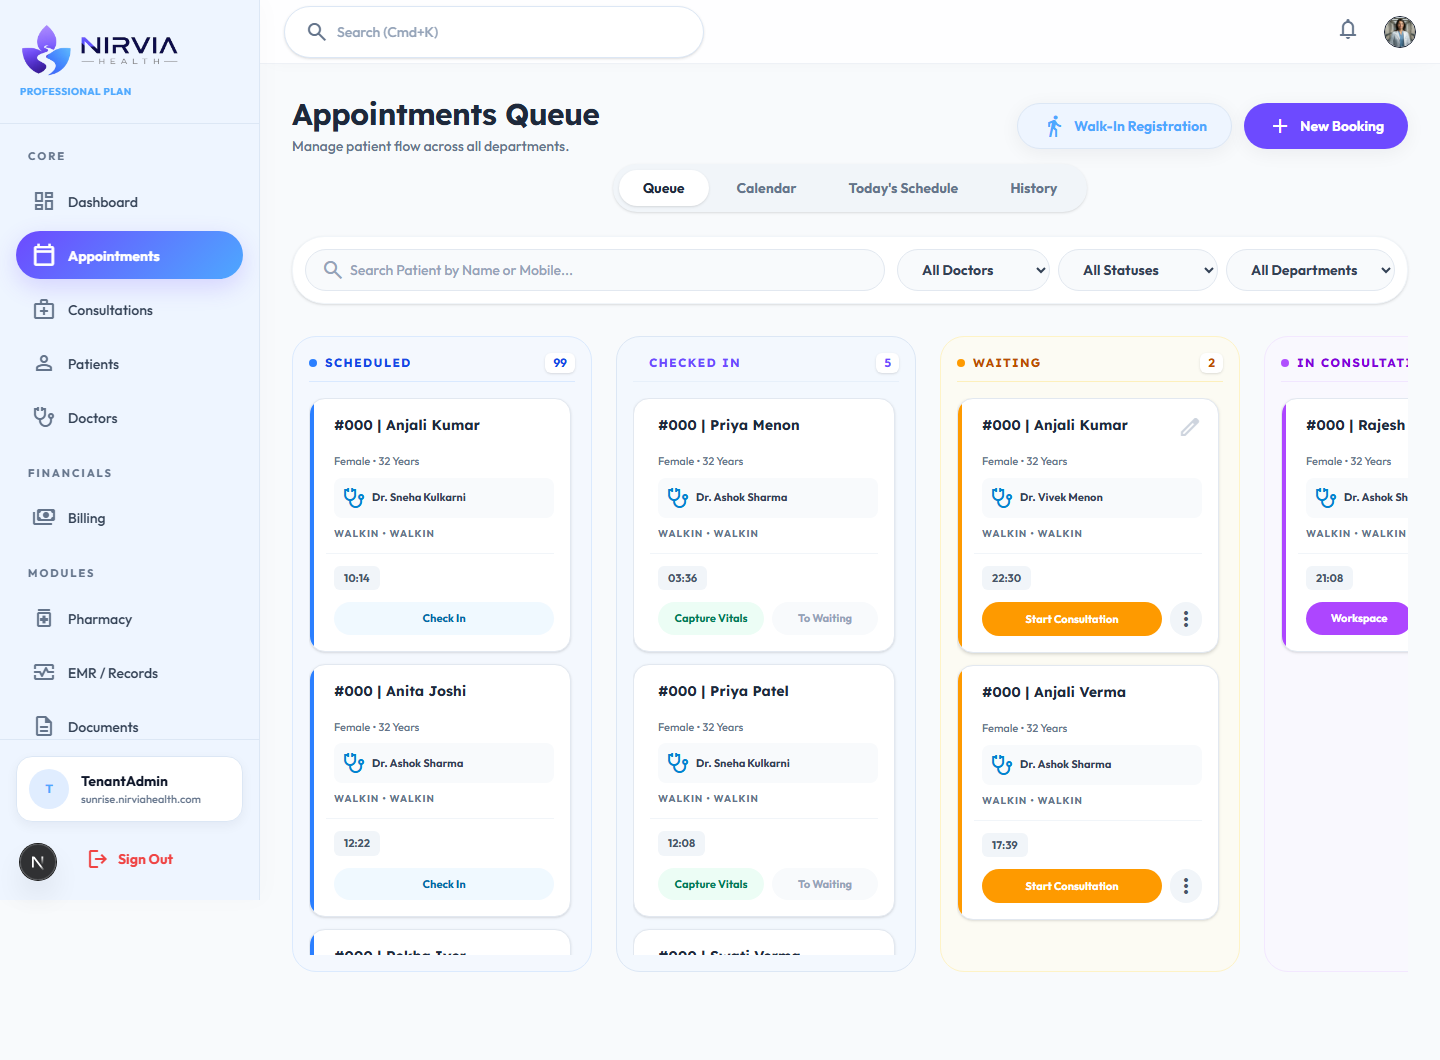Click the Doctors stethoscope icon in sidebar
This screenshot has width=1440, height=1060.
click(44, 417)
